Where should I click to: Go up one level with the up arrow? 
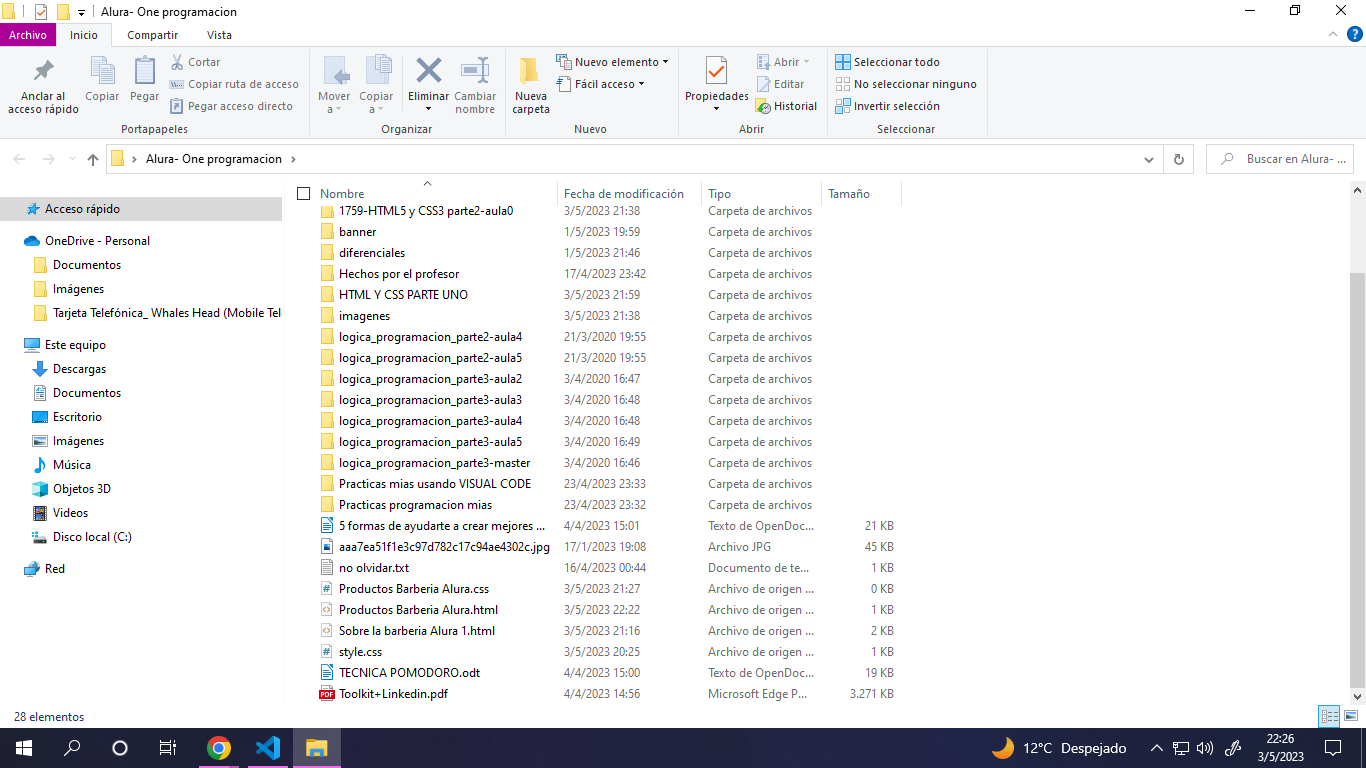(x=93, y=159)
